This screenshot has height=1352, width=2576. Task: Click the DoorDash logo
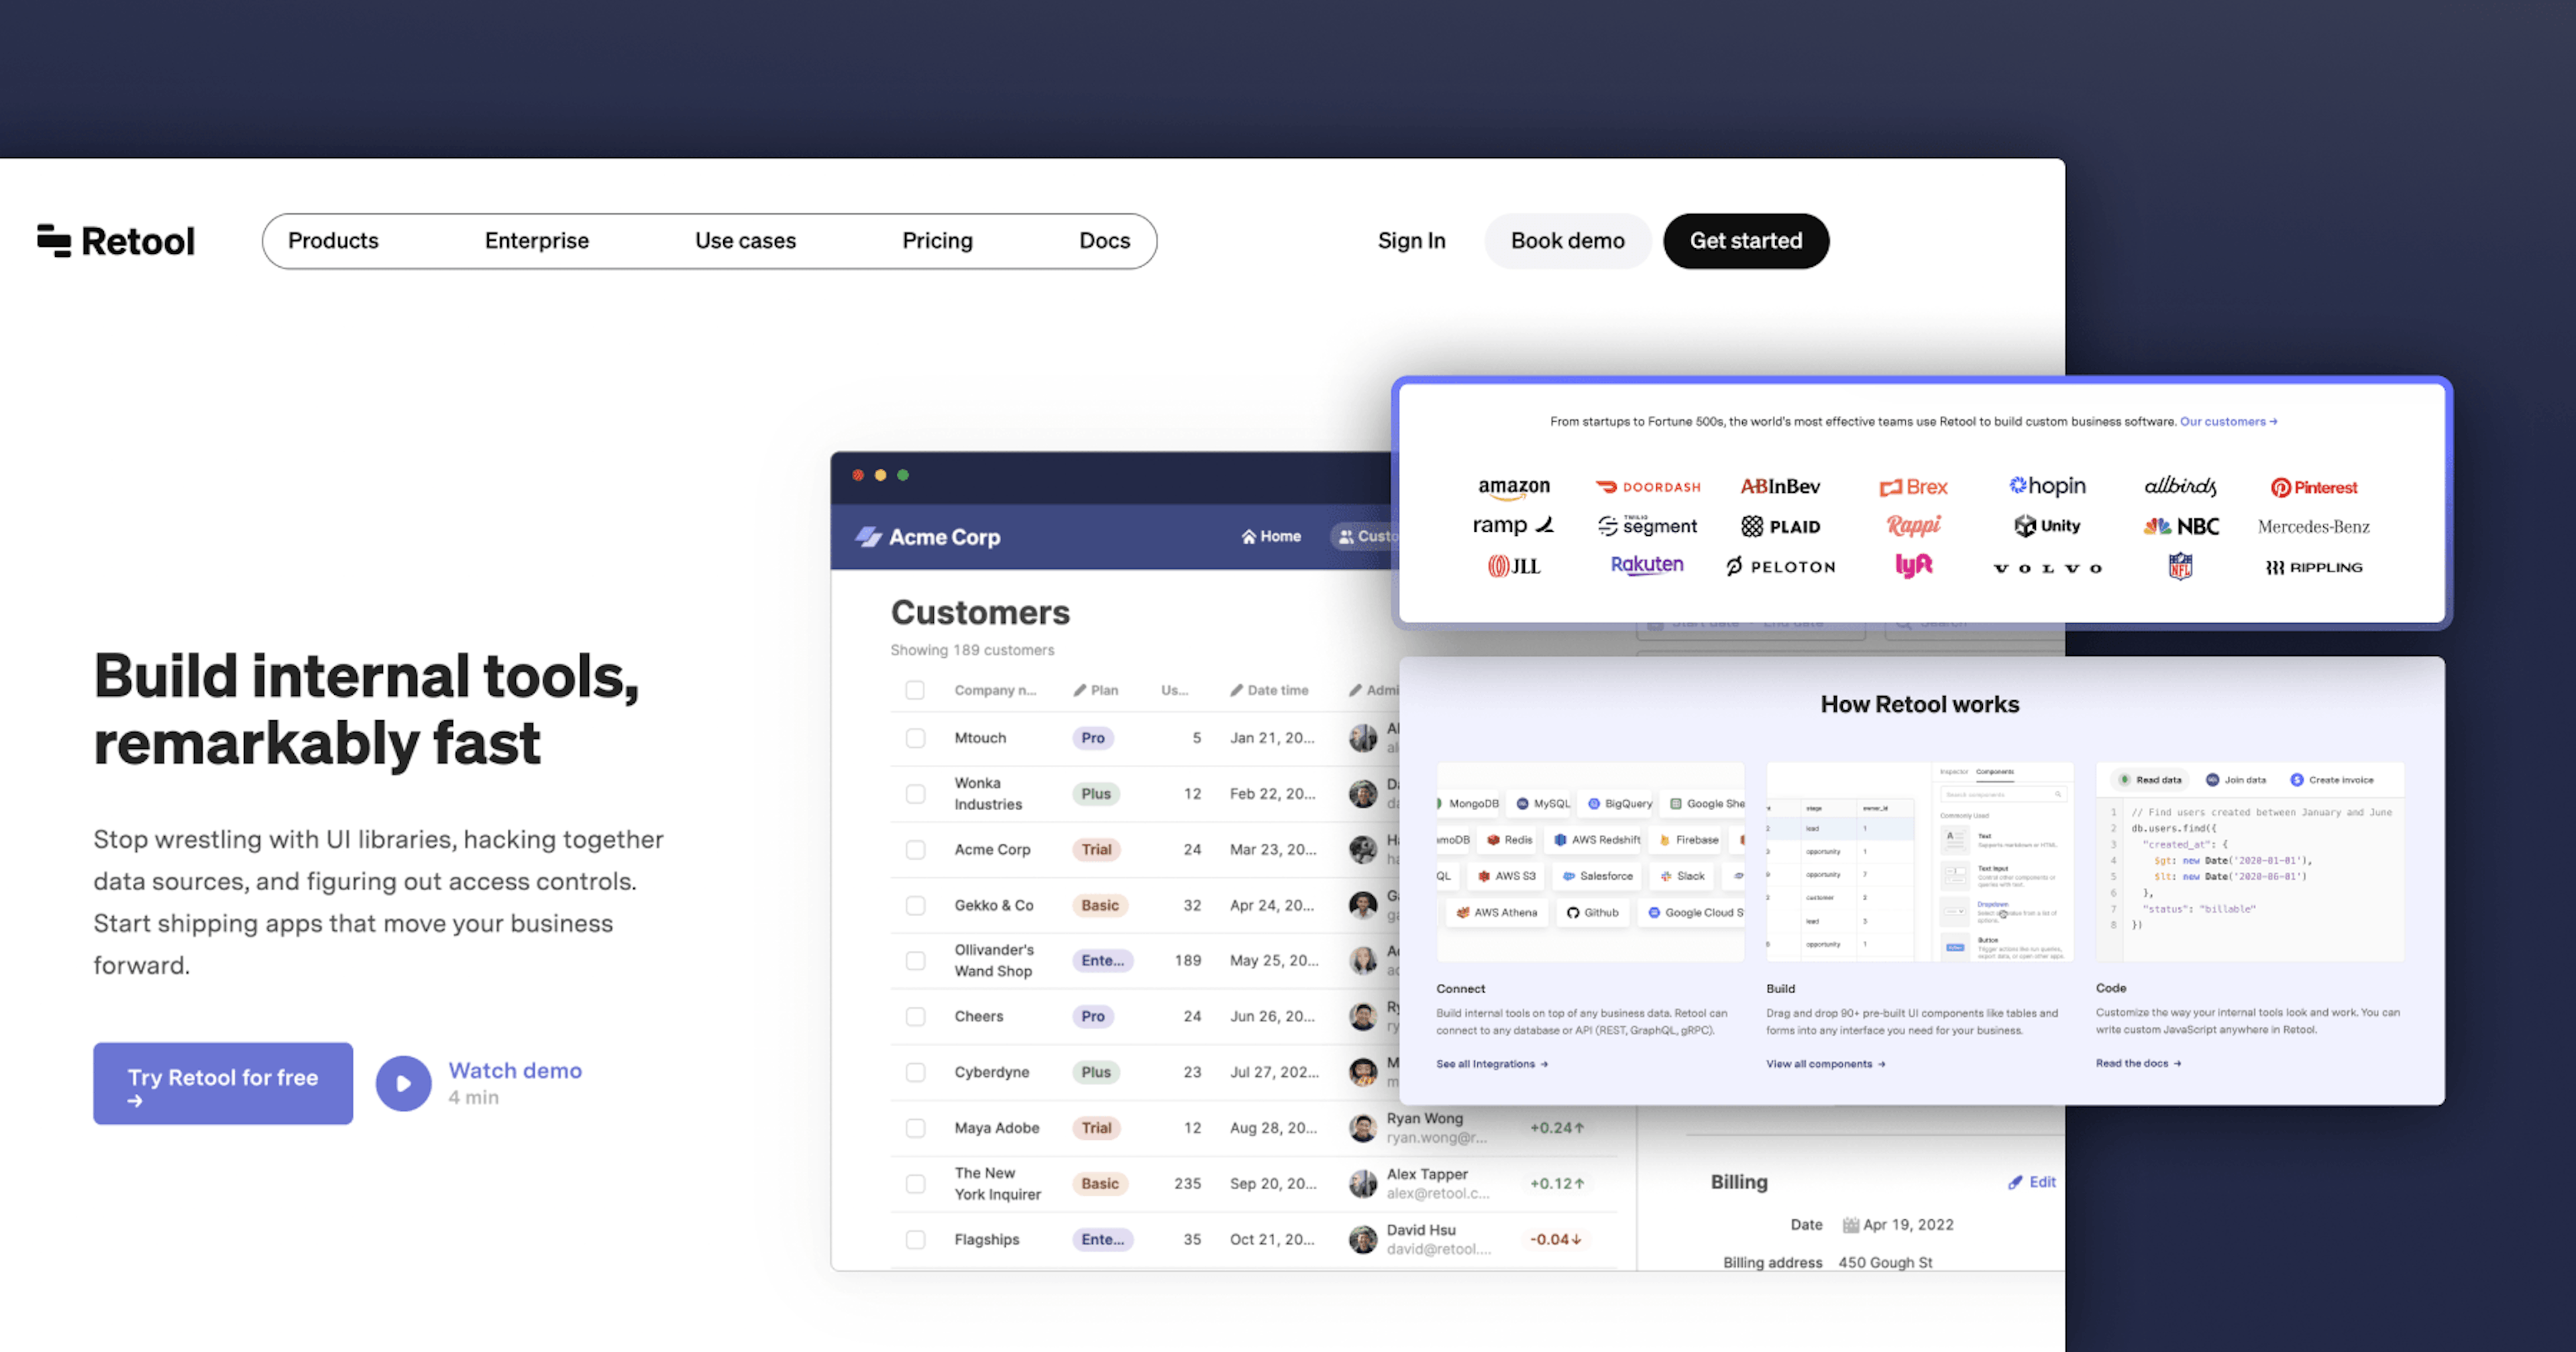pyautogui.click(x=1647, y=487)
